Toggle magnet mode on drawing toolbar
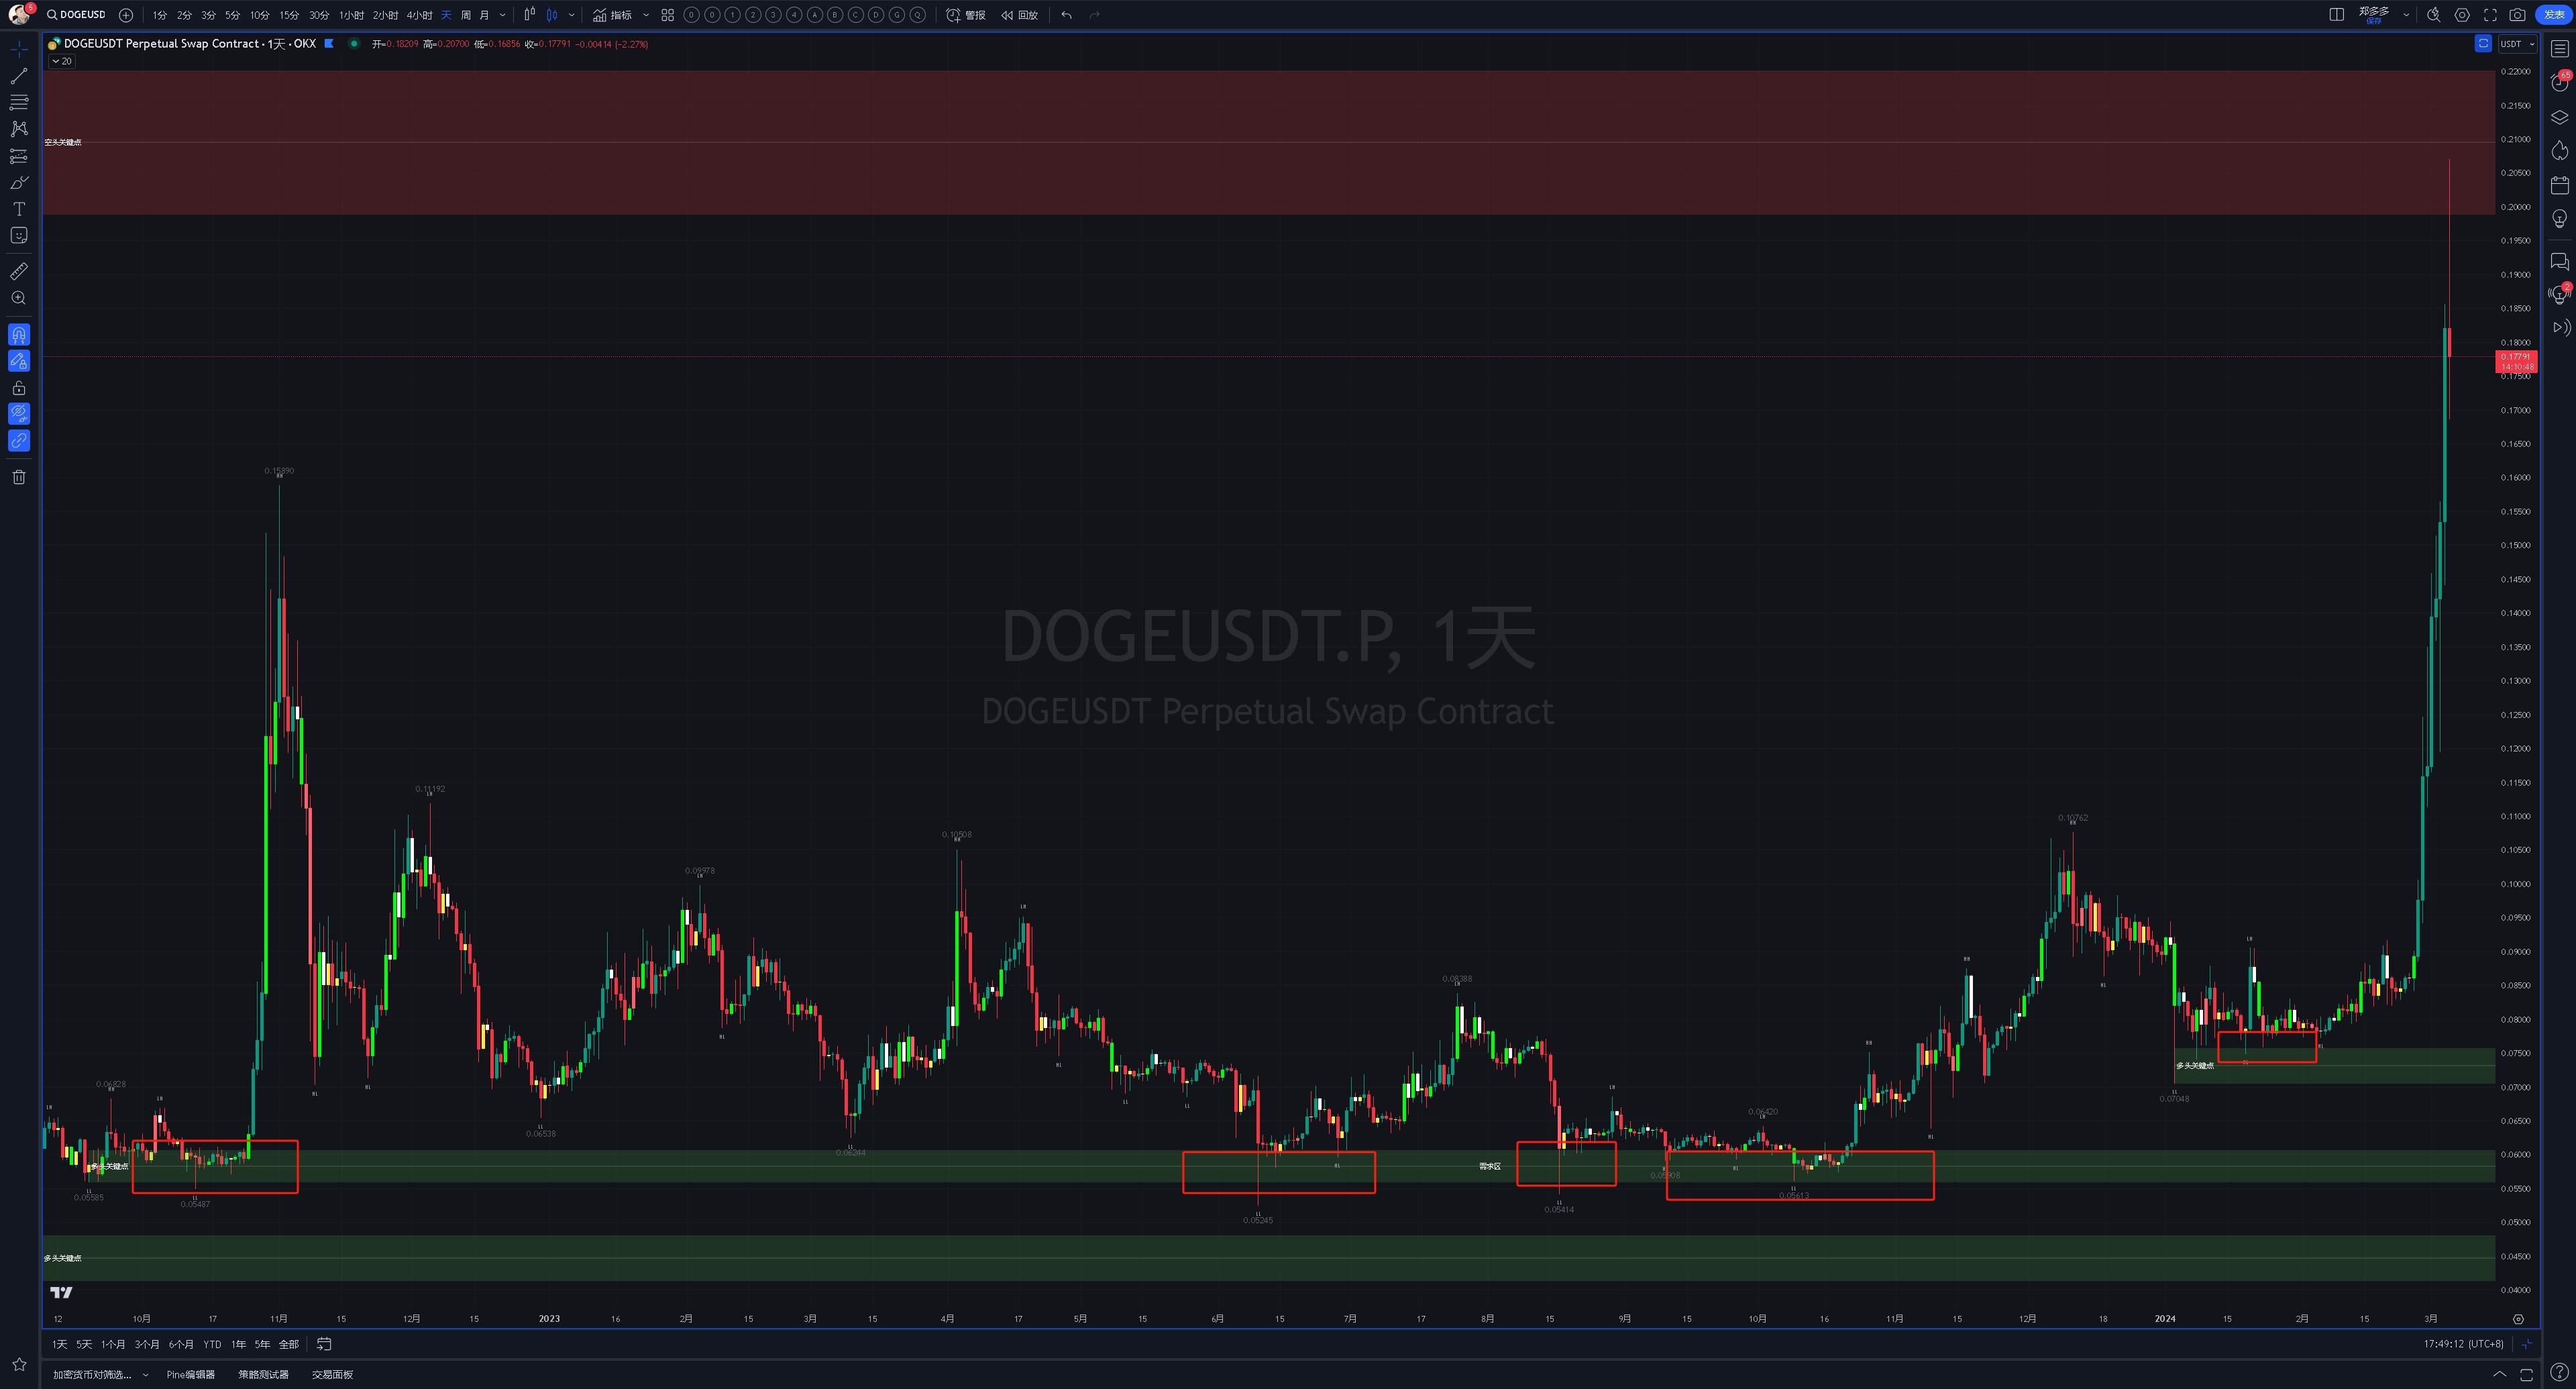The height and width of the screenshot is (1389, 2576). (x=19, y=334)
